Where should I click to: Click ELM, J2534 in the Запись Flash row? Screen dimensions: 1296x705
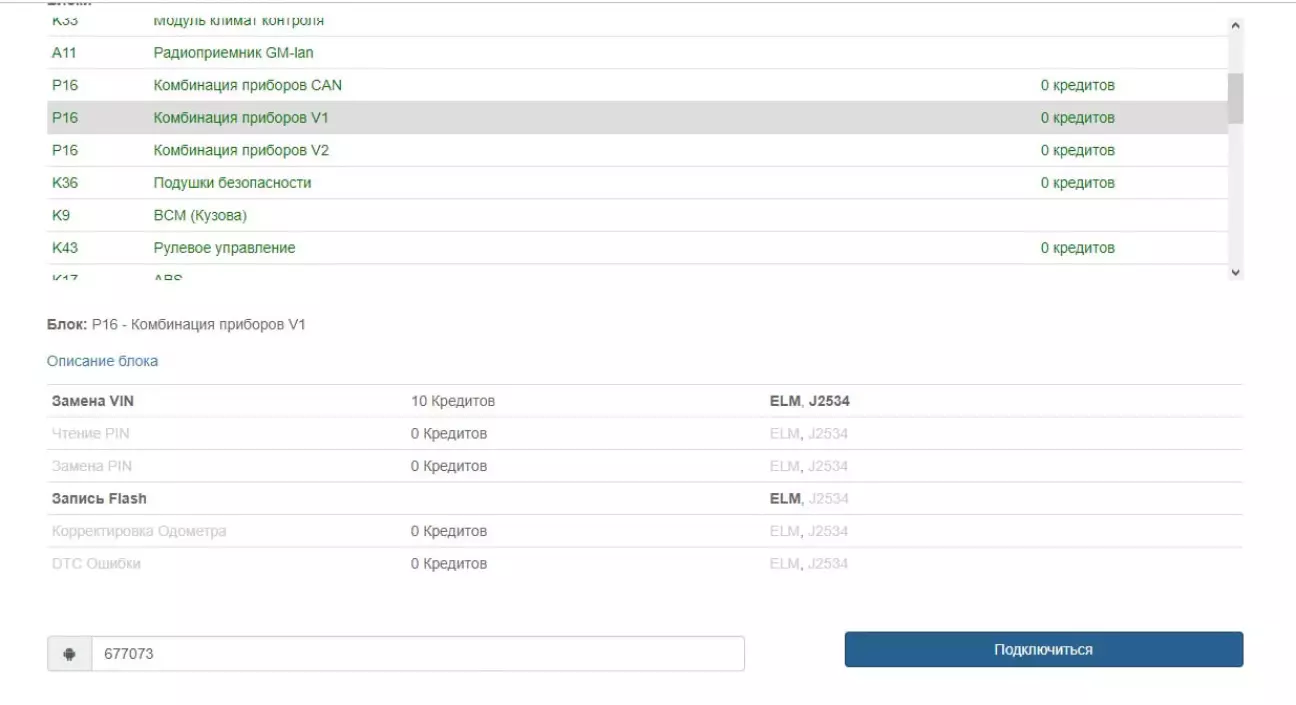tap(809, 498)
